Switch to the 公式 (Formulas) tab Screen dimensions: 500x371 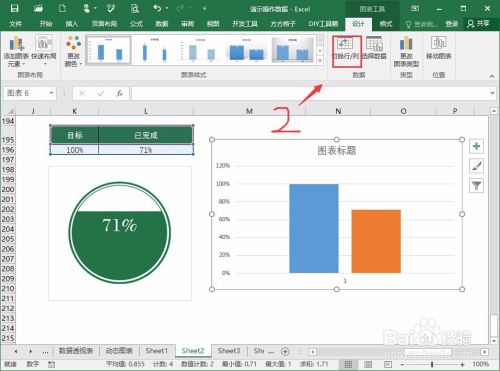[136, 24]
